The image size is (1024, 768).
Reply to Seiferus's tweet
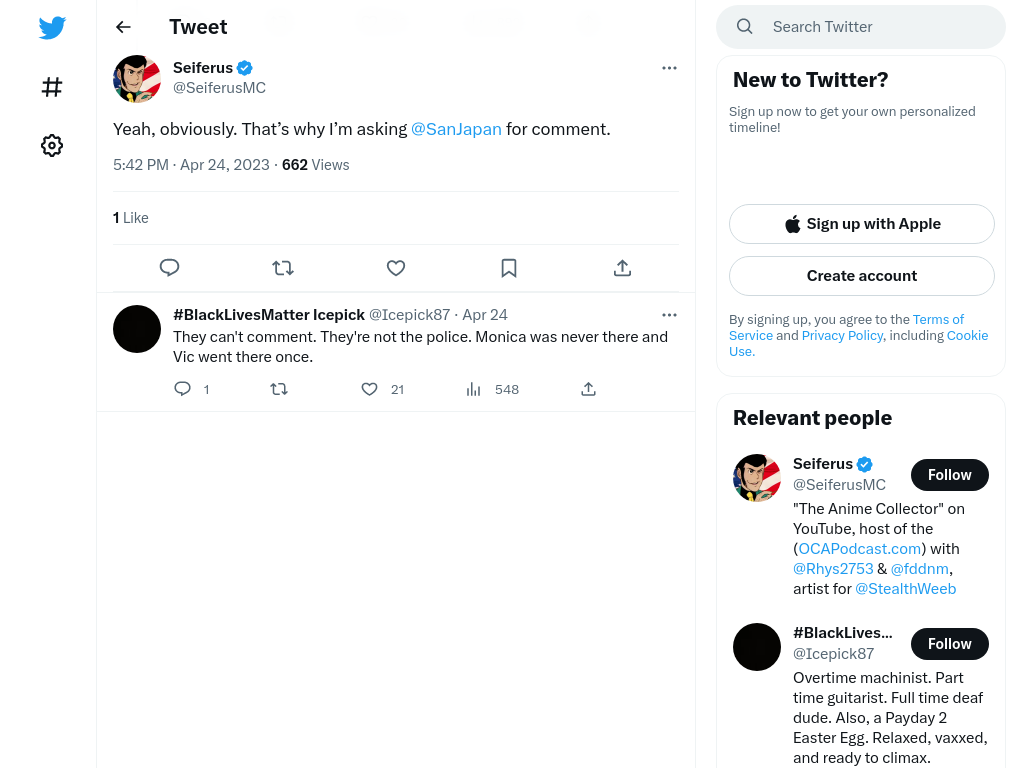(x=170, y=268)
